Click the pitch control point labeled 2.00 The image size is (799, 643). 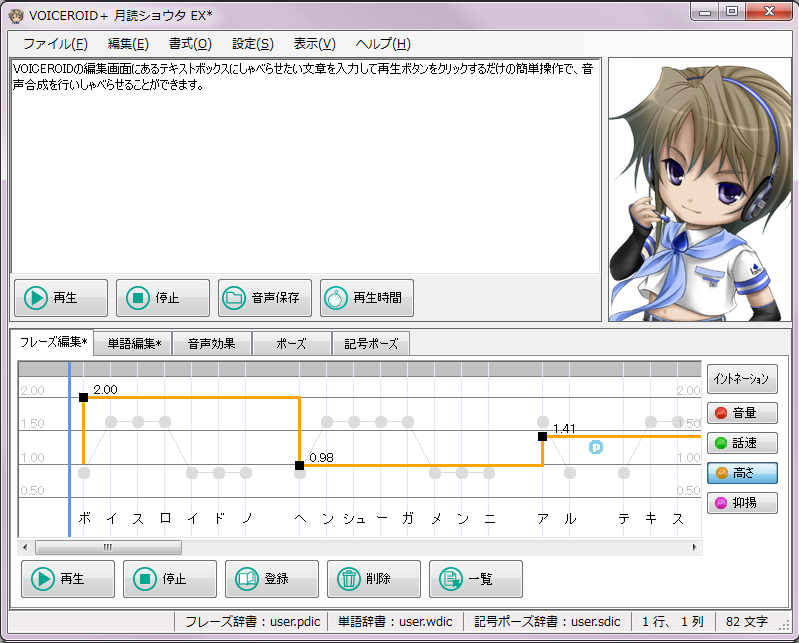84,397
